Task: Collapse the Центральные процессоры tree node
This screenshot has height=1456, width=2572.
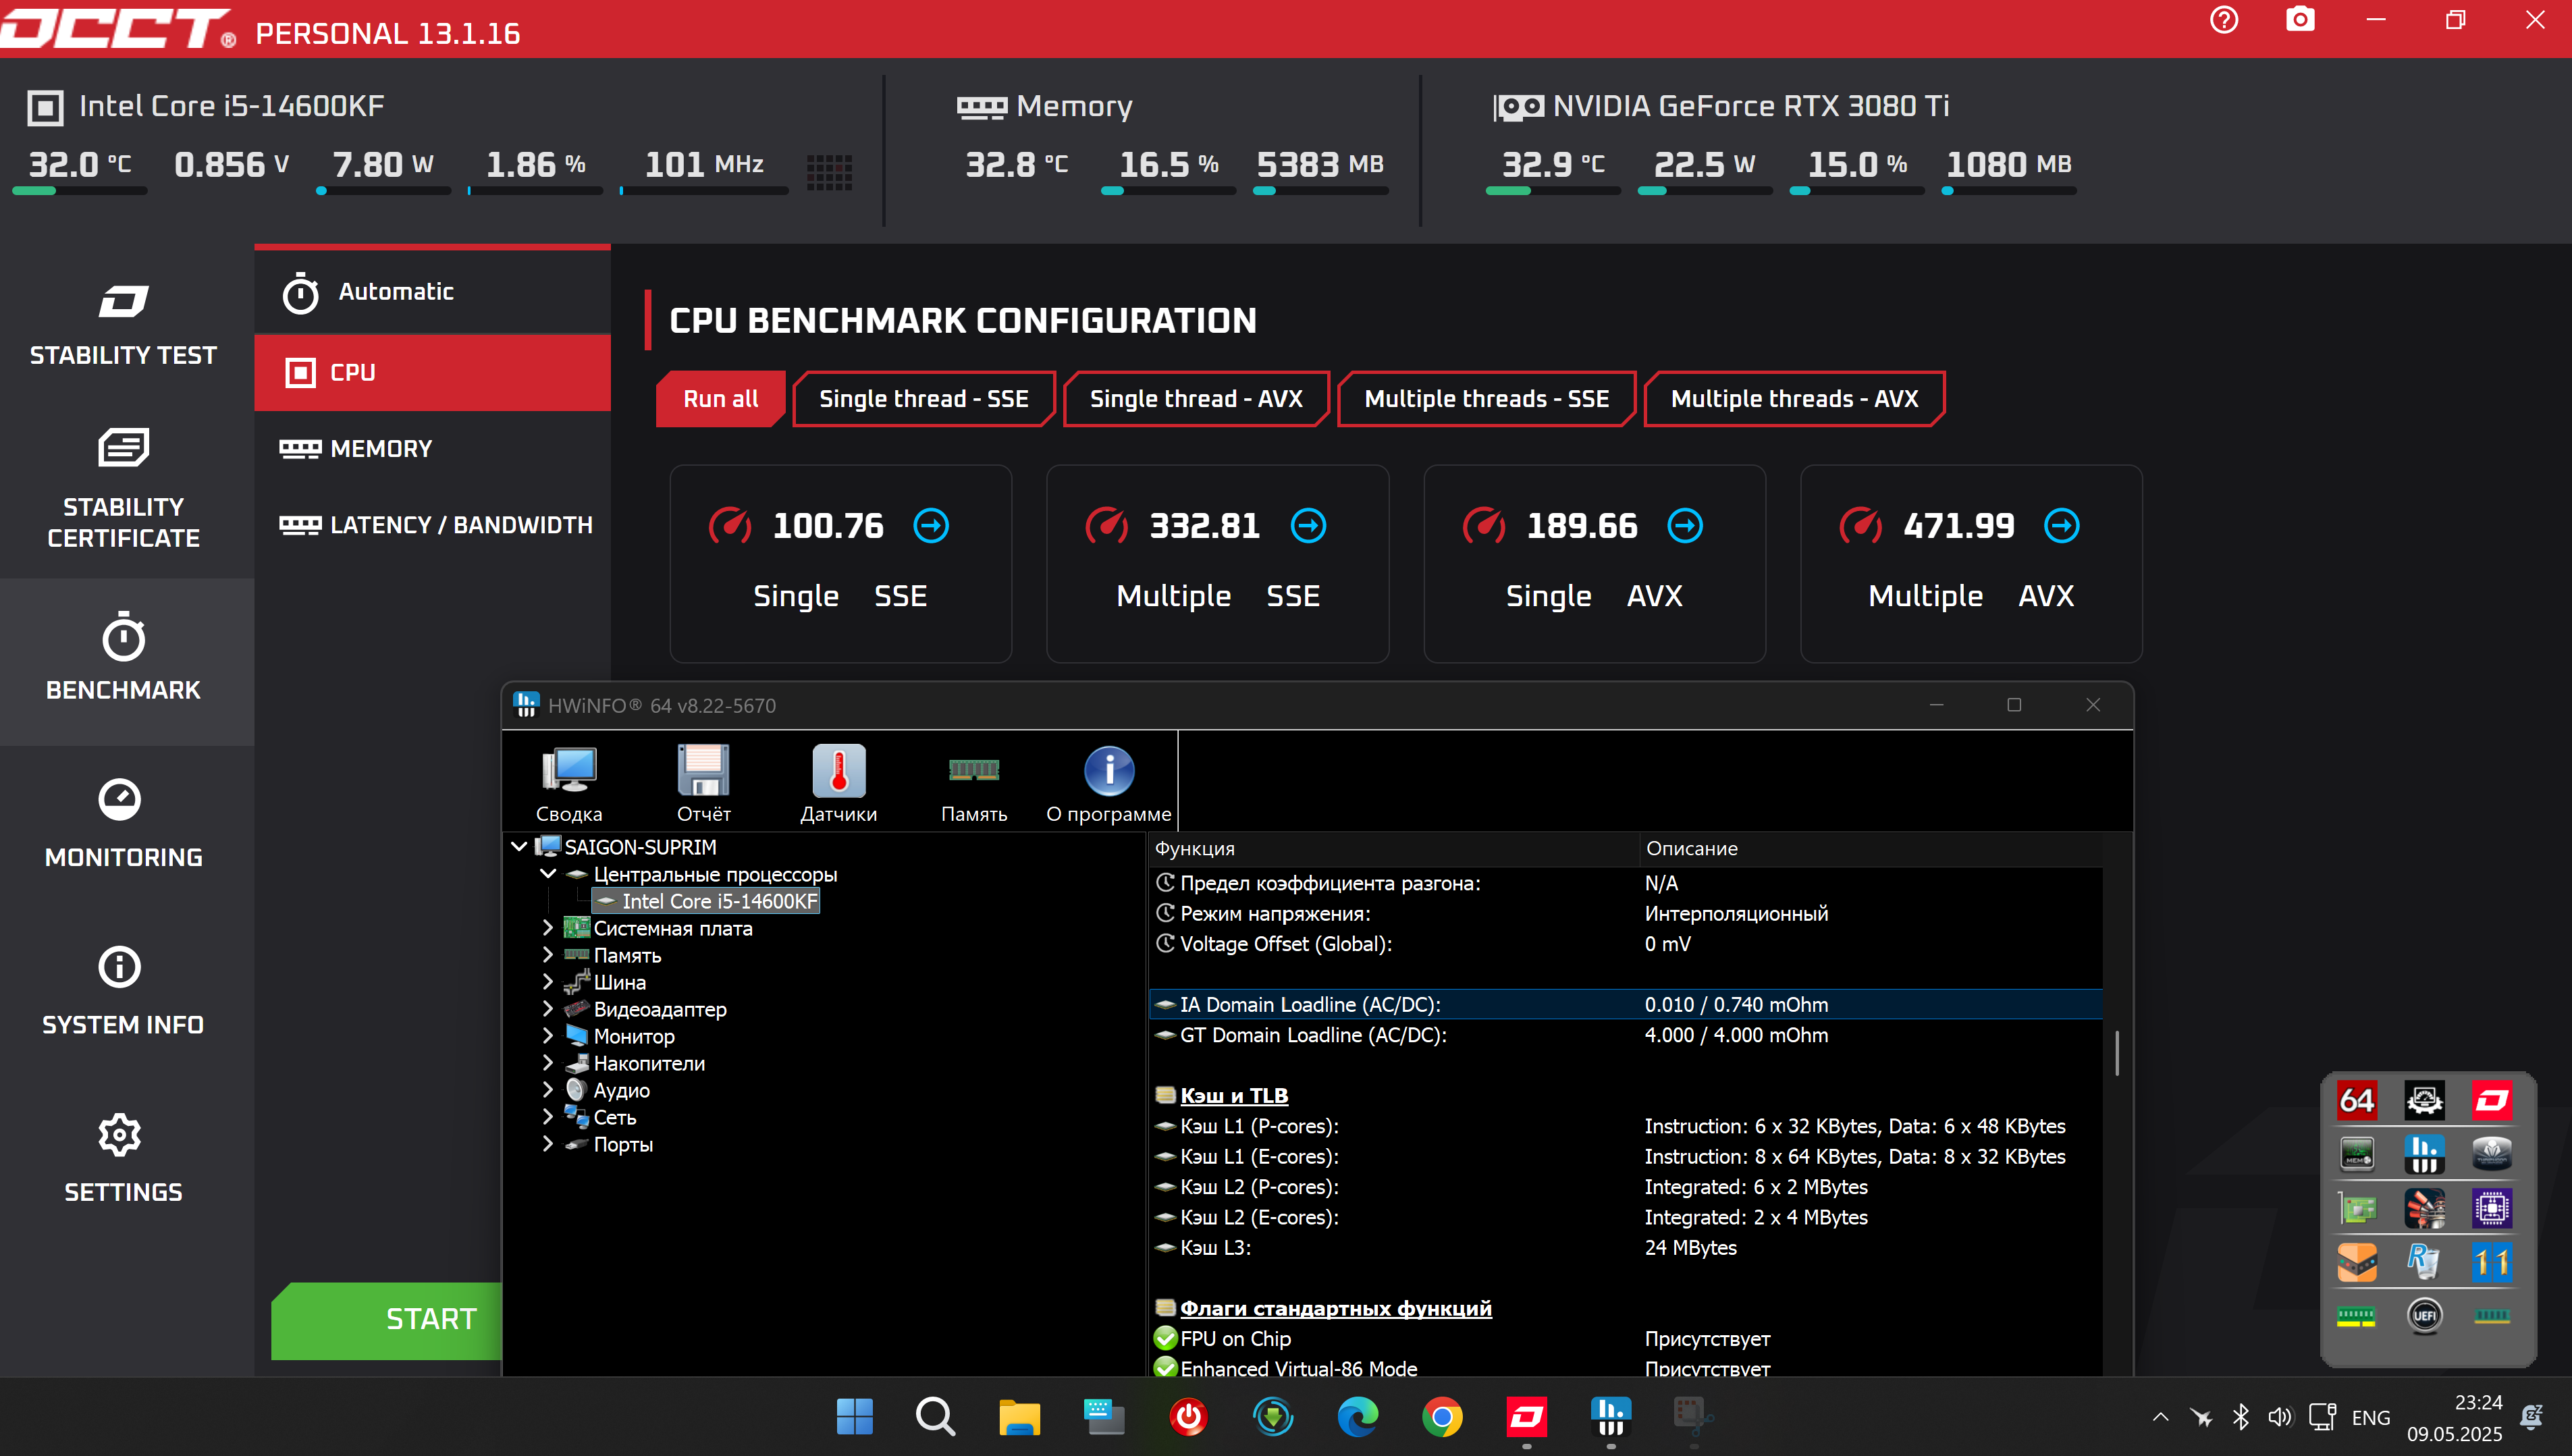Action: 548,874
